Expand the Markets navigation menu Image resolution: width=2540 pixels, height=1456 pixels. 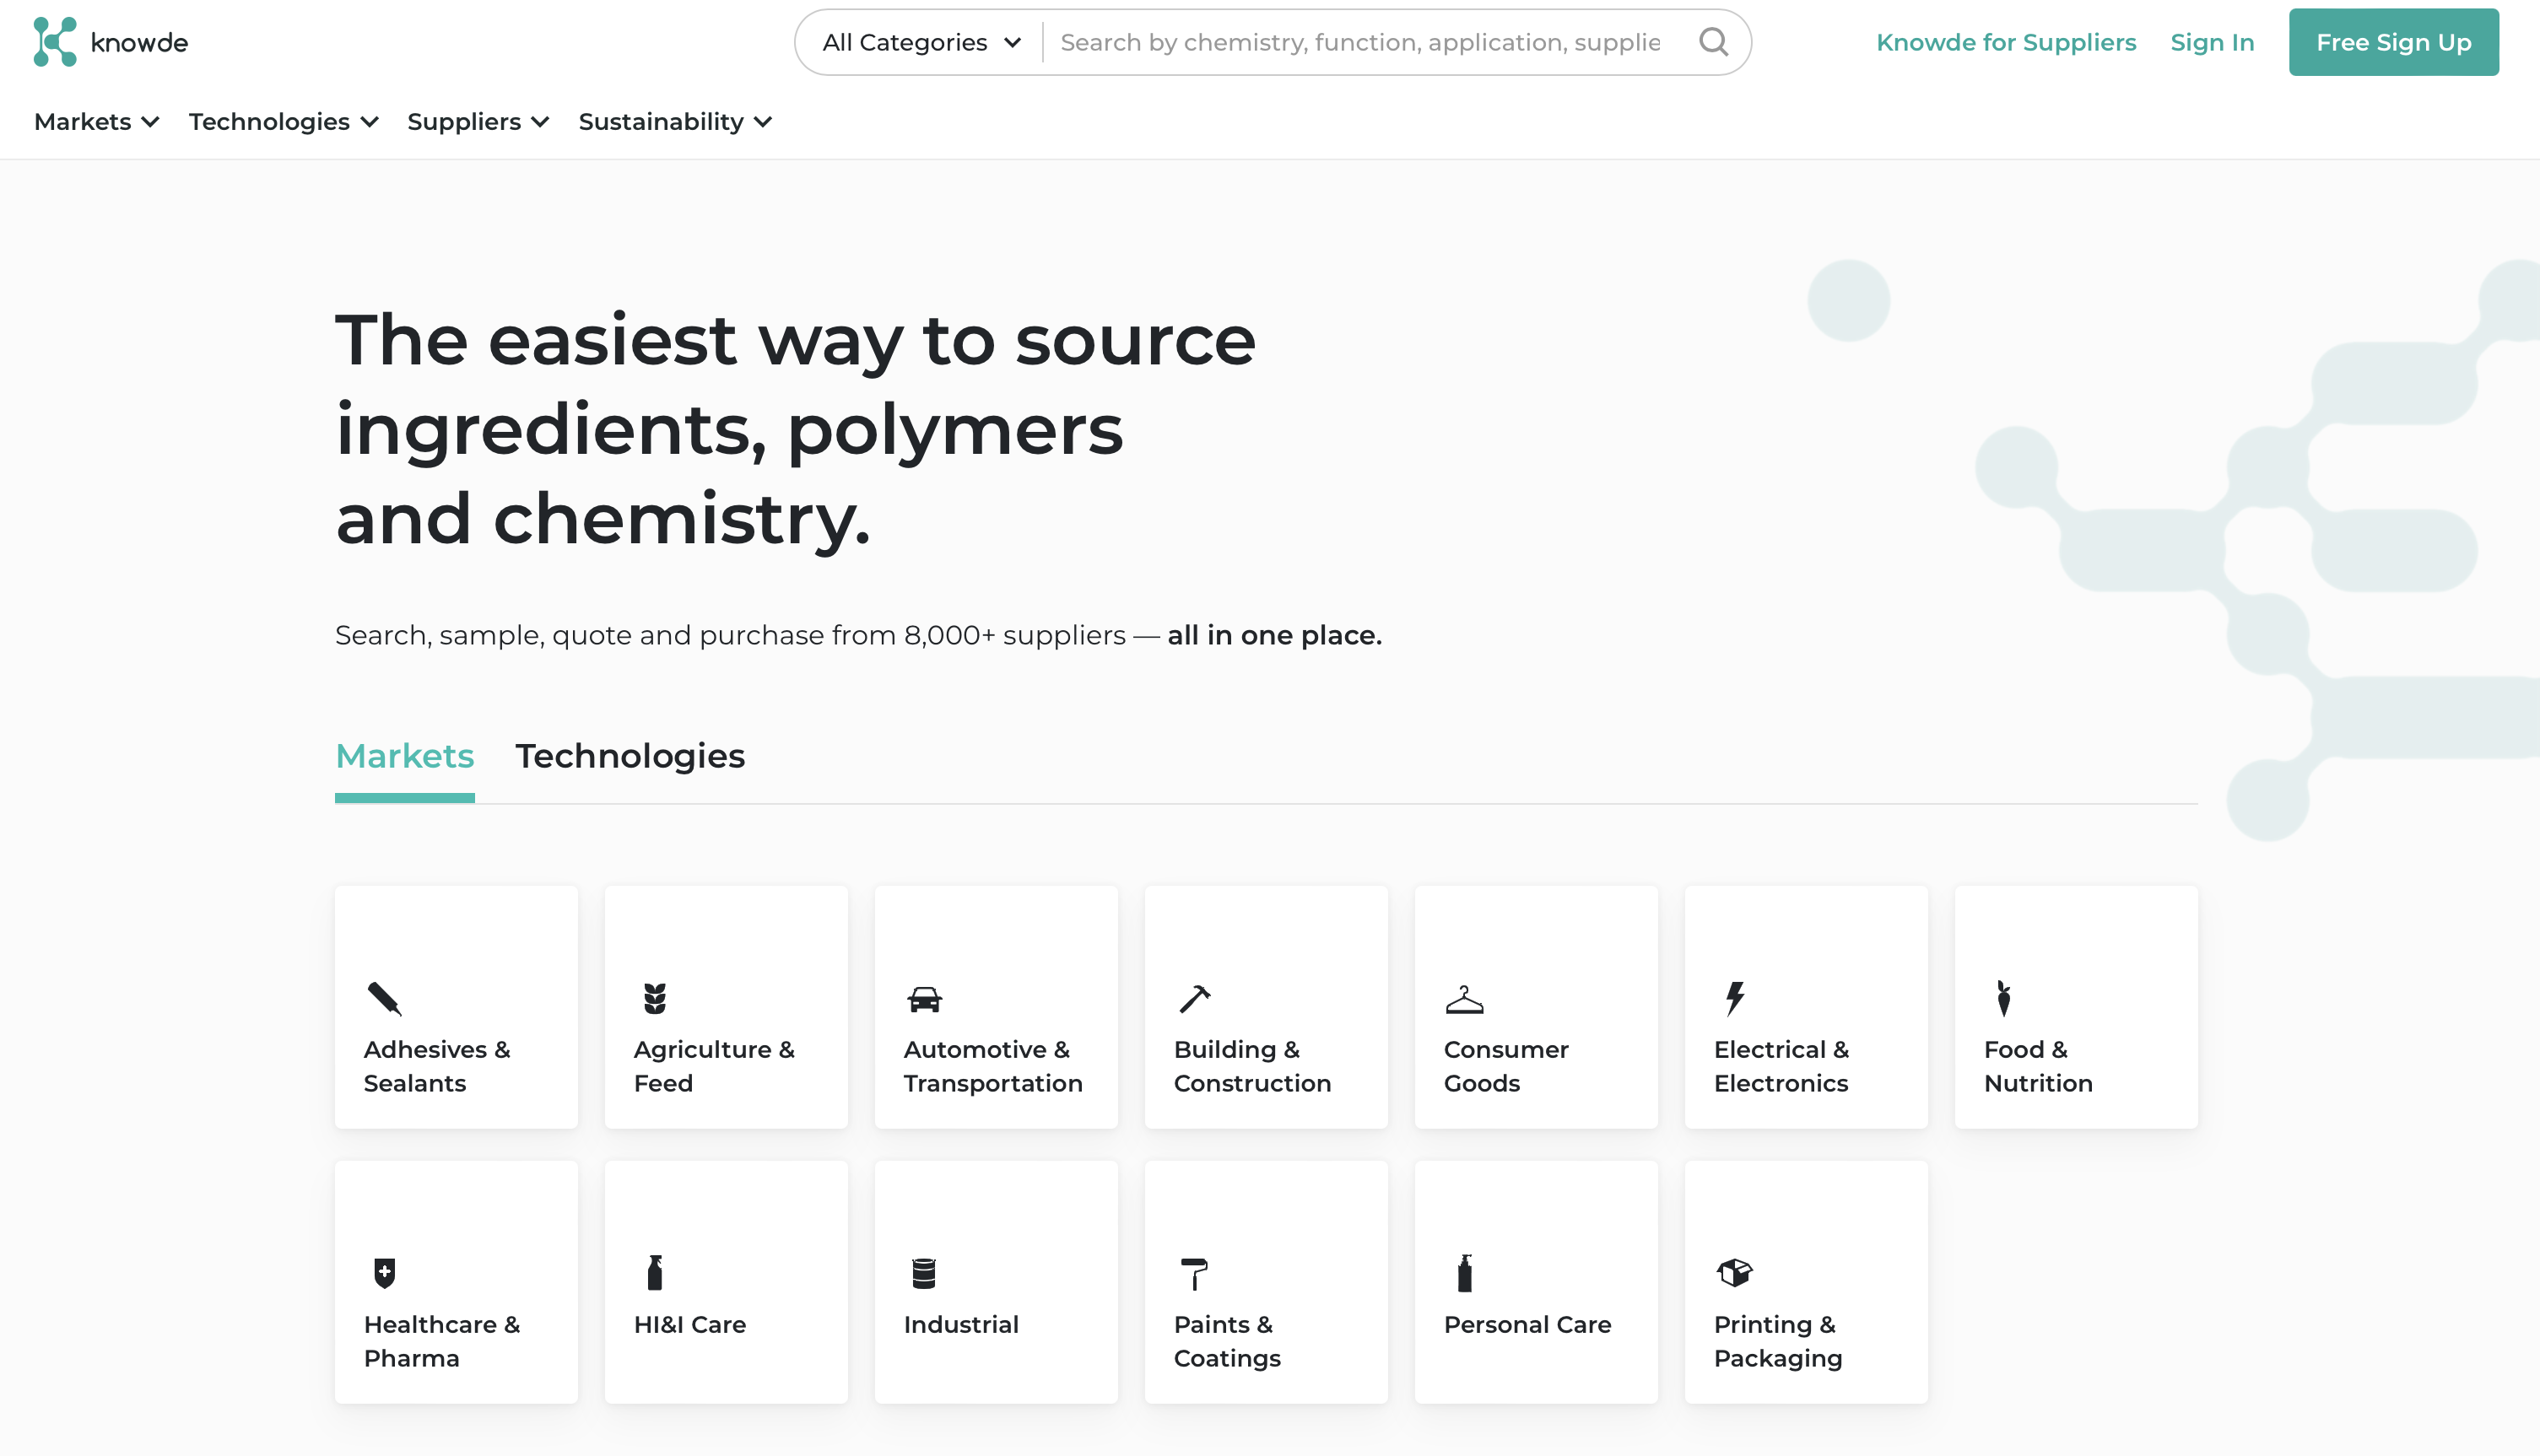(x=96, y=121)
